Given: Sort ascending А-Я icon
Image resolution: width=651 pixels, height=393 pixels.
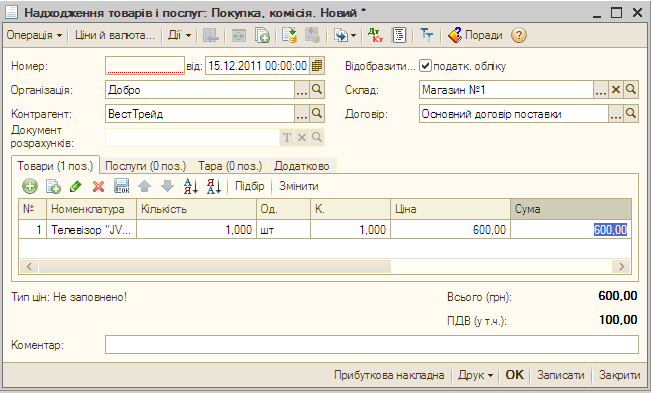Looking at the screenshot, I should (191, 186).
